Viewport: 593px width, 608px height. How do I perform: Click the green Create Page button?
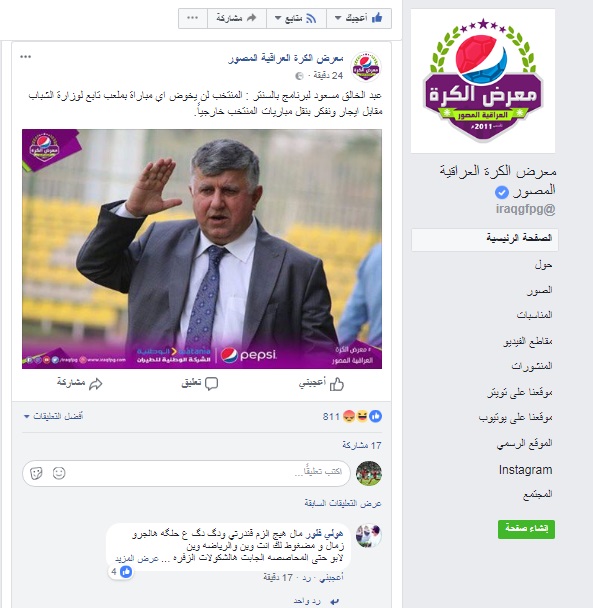pyautogui.click(x=526, y=529)
